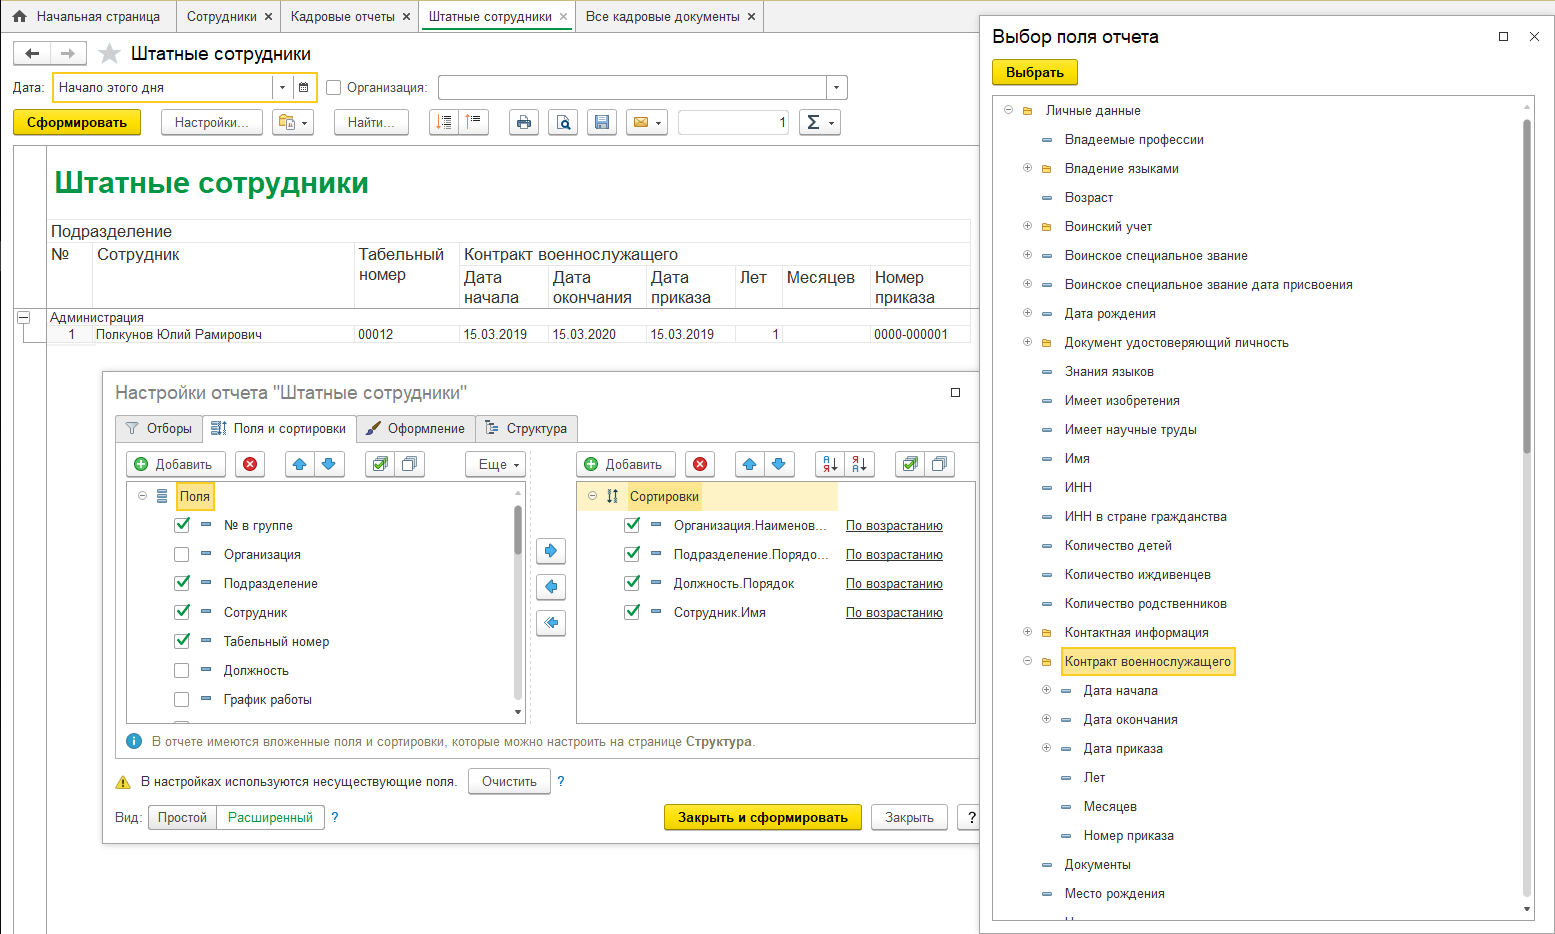Select the Простой view mode
The height and width of the screenshot is (934, 1555).
tap(182, 817)
